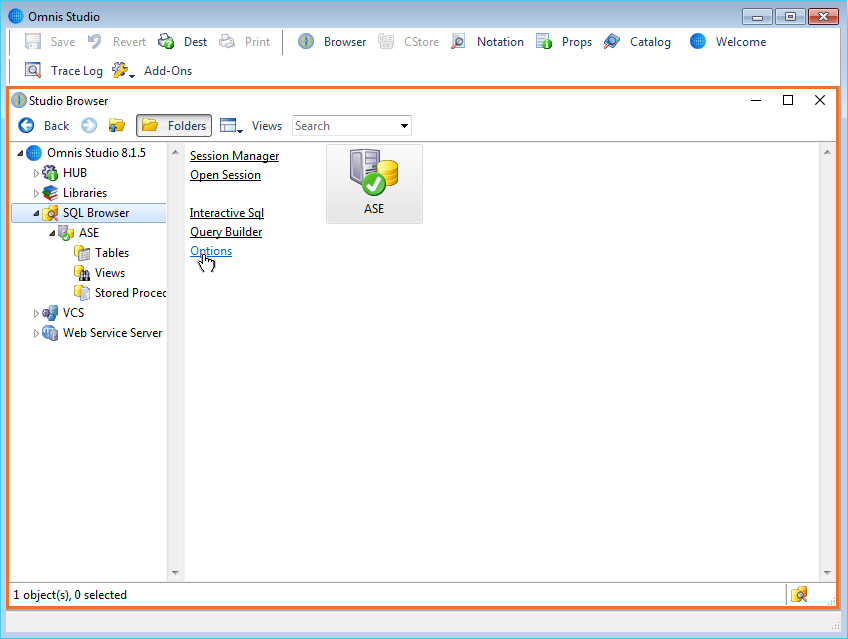848x639 pixels.
Task: Open the SQL Browser Options link
Action: coord(211,250)
